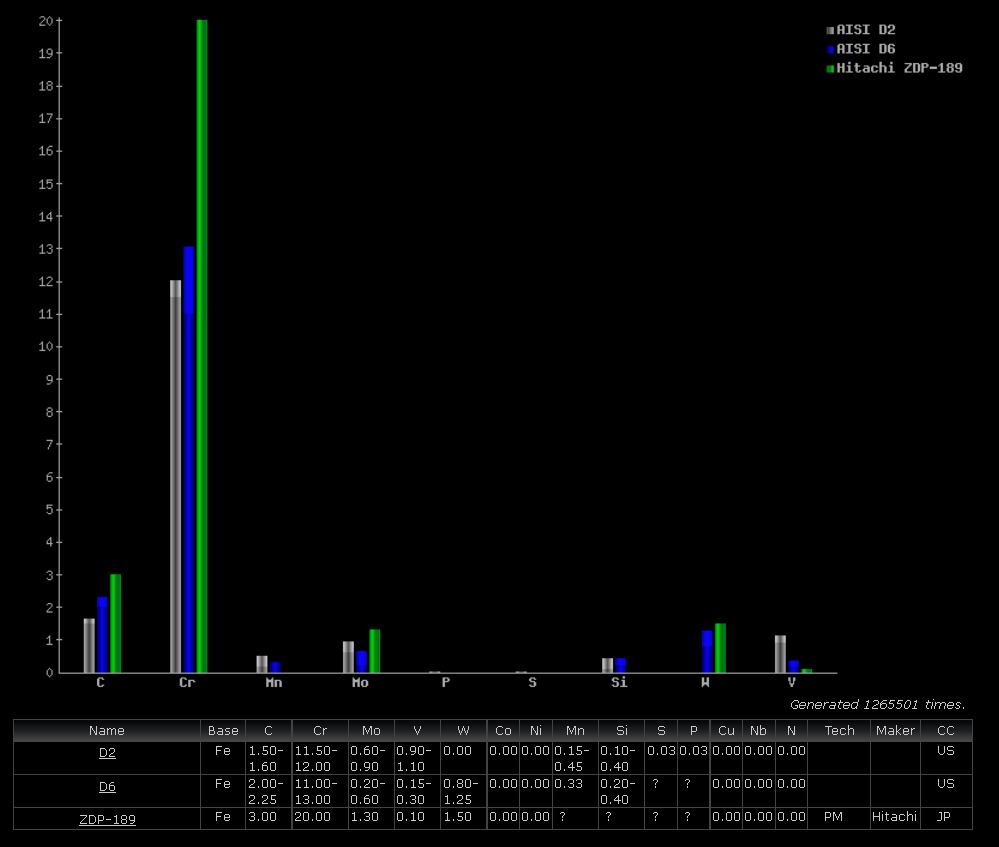Screen dimensions: 999x847
Task: Click the blue D6 tungsten bar
Action: pyautogui.click(x=707, y=651)
